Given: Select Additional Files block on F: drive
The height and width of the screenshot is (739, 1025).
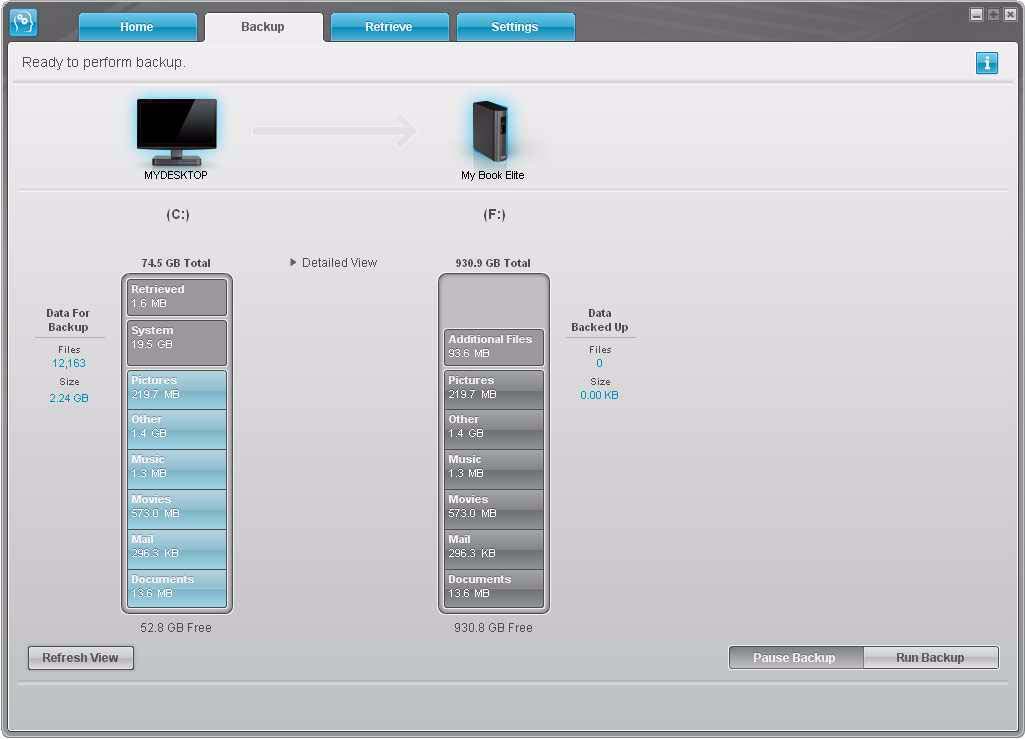Looking at the screenshot, I should [x=494, y=347].
